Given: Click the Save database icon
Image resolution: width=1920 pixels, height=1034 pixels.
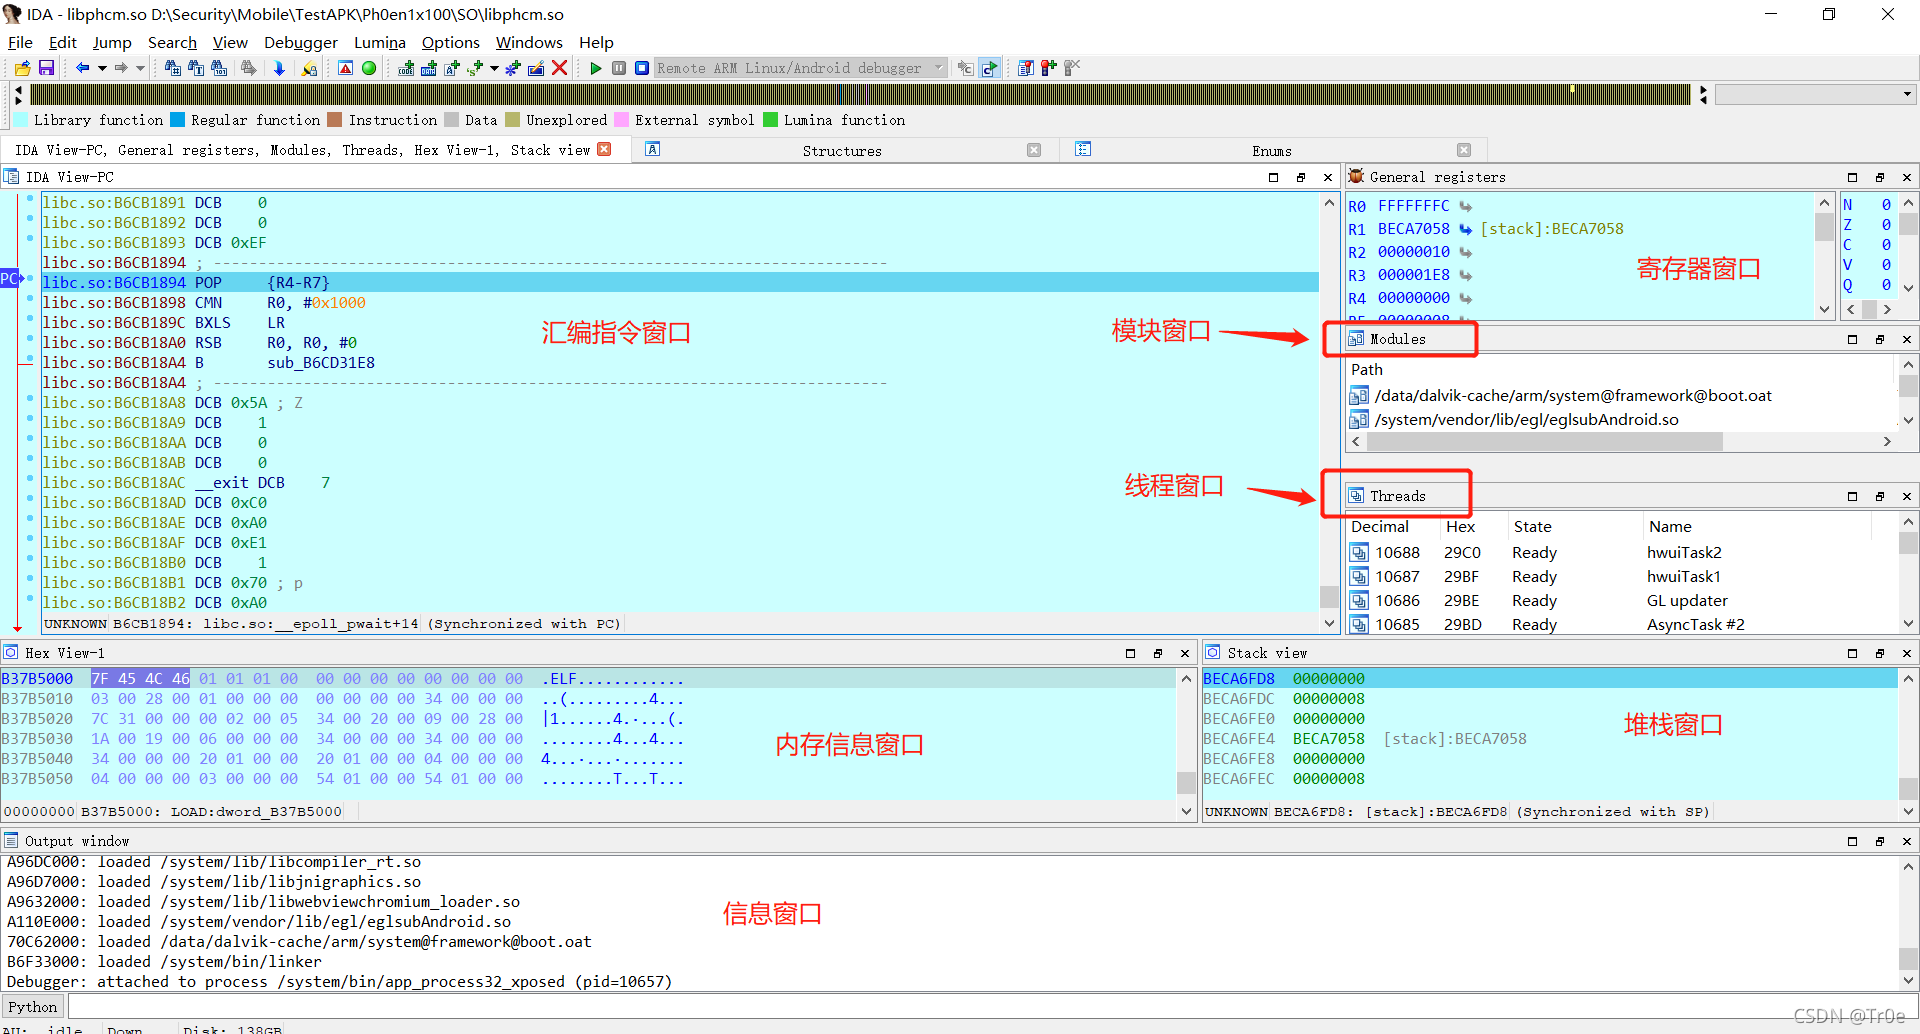Looking at the screenshot, I should click(46, 68).
